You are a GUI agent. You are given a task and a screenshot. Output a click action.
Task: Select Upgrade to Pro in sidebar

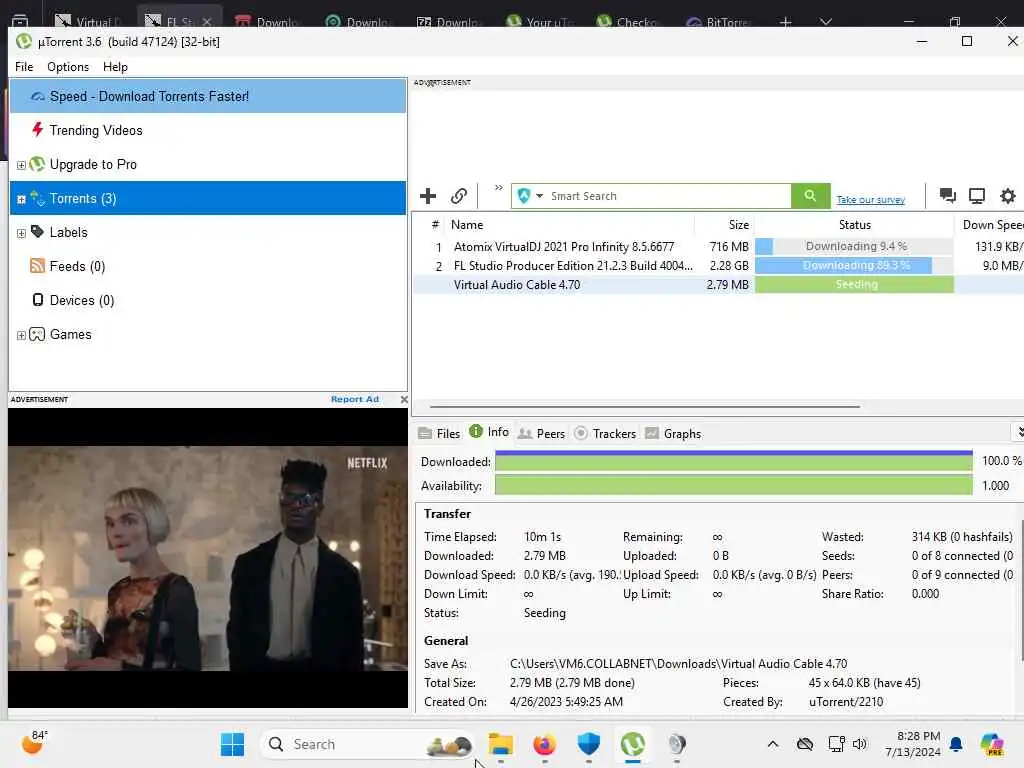(x=208, y=165)
